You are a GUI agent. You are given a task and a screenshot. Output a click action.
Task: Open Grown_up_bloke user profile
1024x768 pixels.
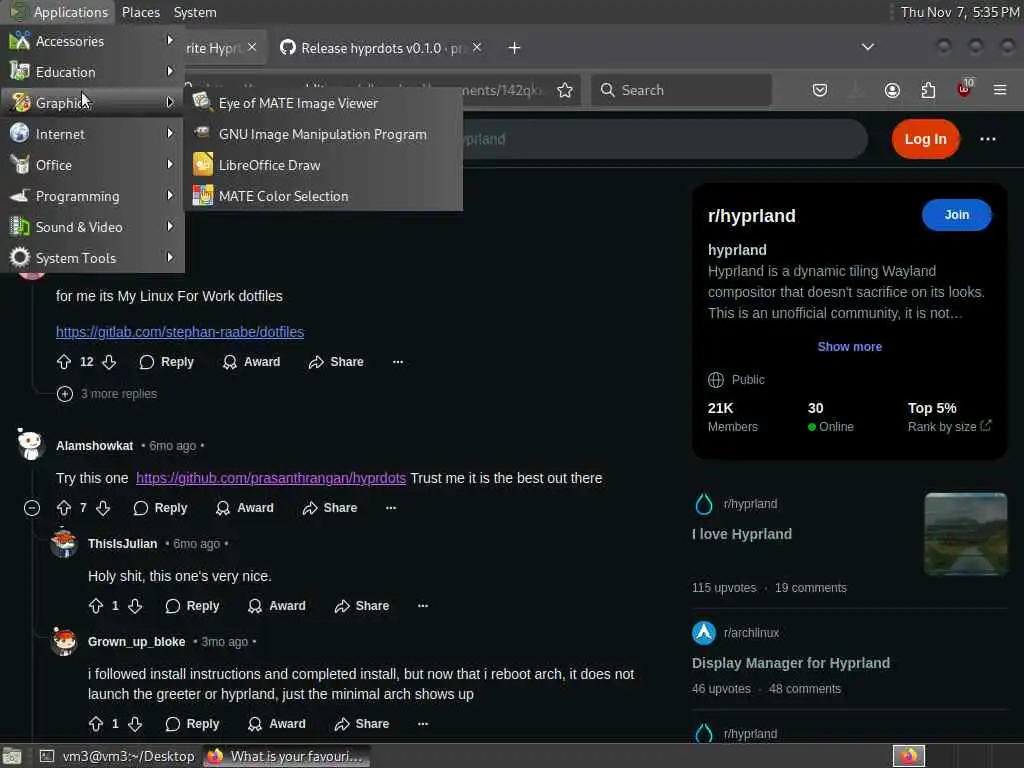[x=136, y=642]
